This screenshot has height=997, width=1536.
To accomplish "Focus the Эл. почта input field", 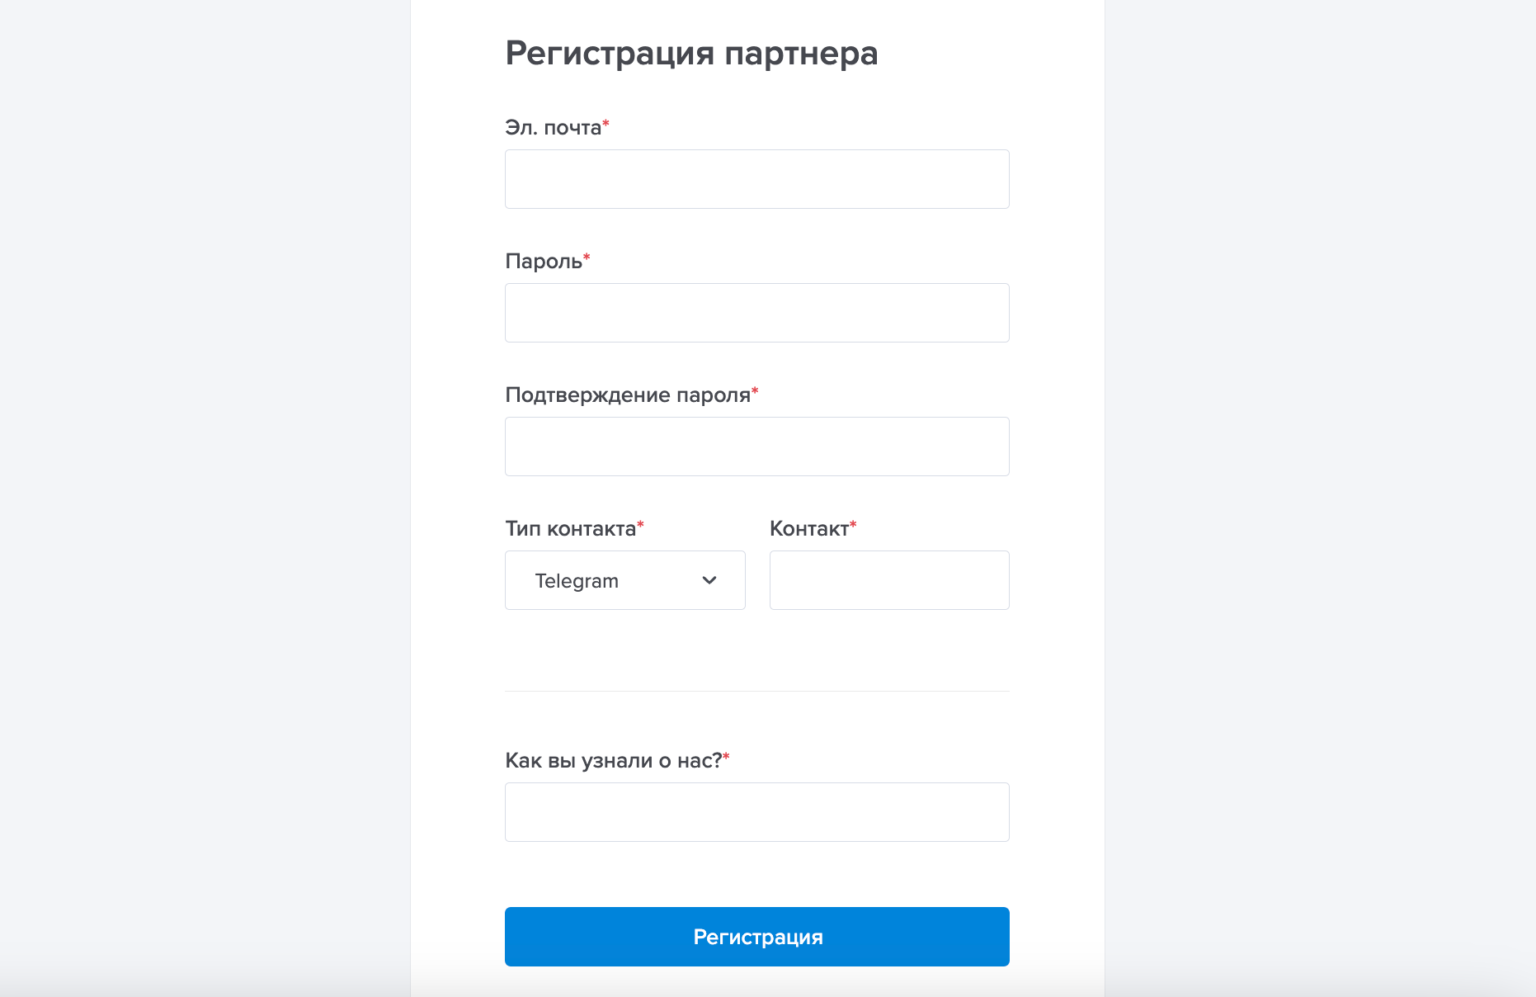I will click(x=756, y=179).
